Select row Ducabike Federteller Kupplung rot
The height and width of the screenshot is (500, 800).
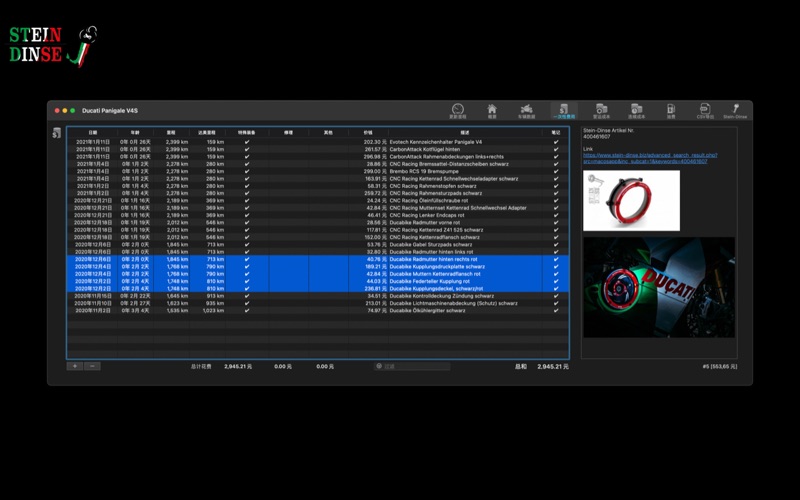[318, 281]
